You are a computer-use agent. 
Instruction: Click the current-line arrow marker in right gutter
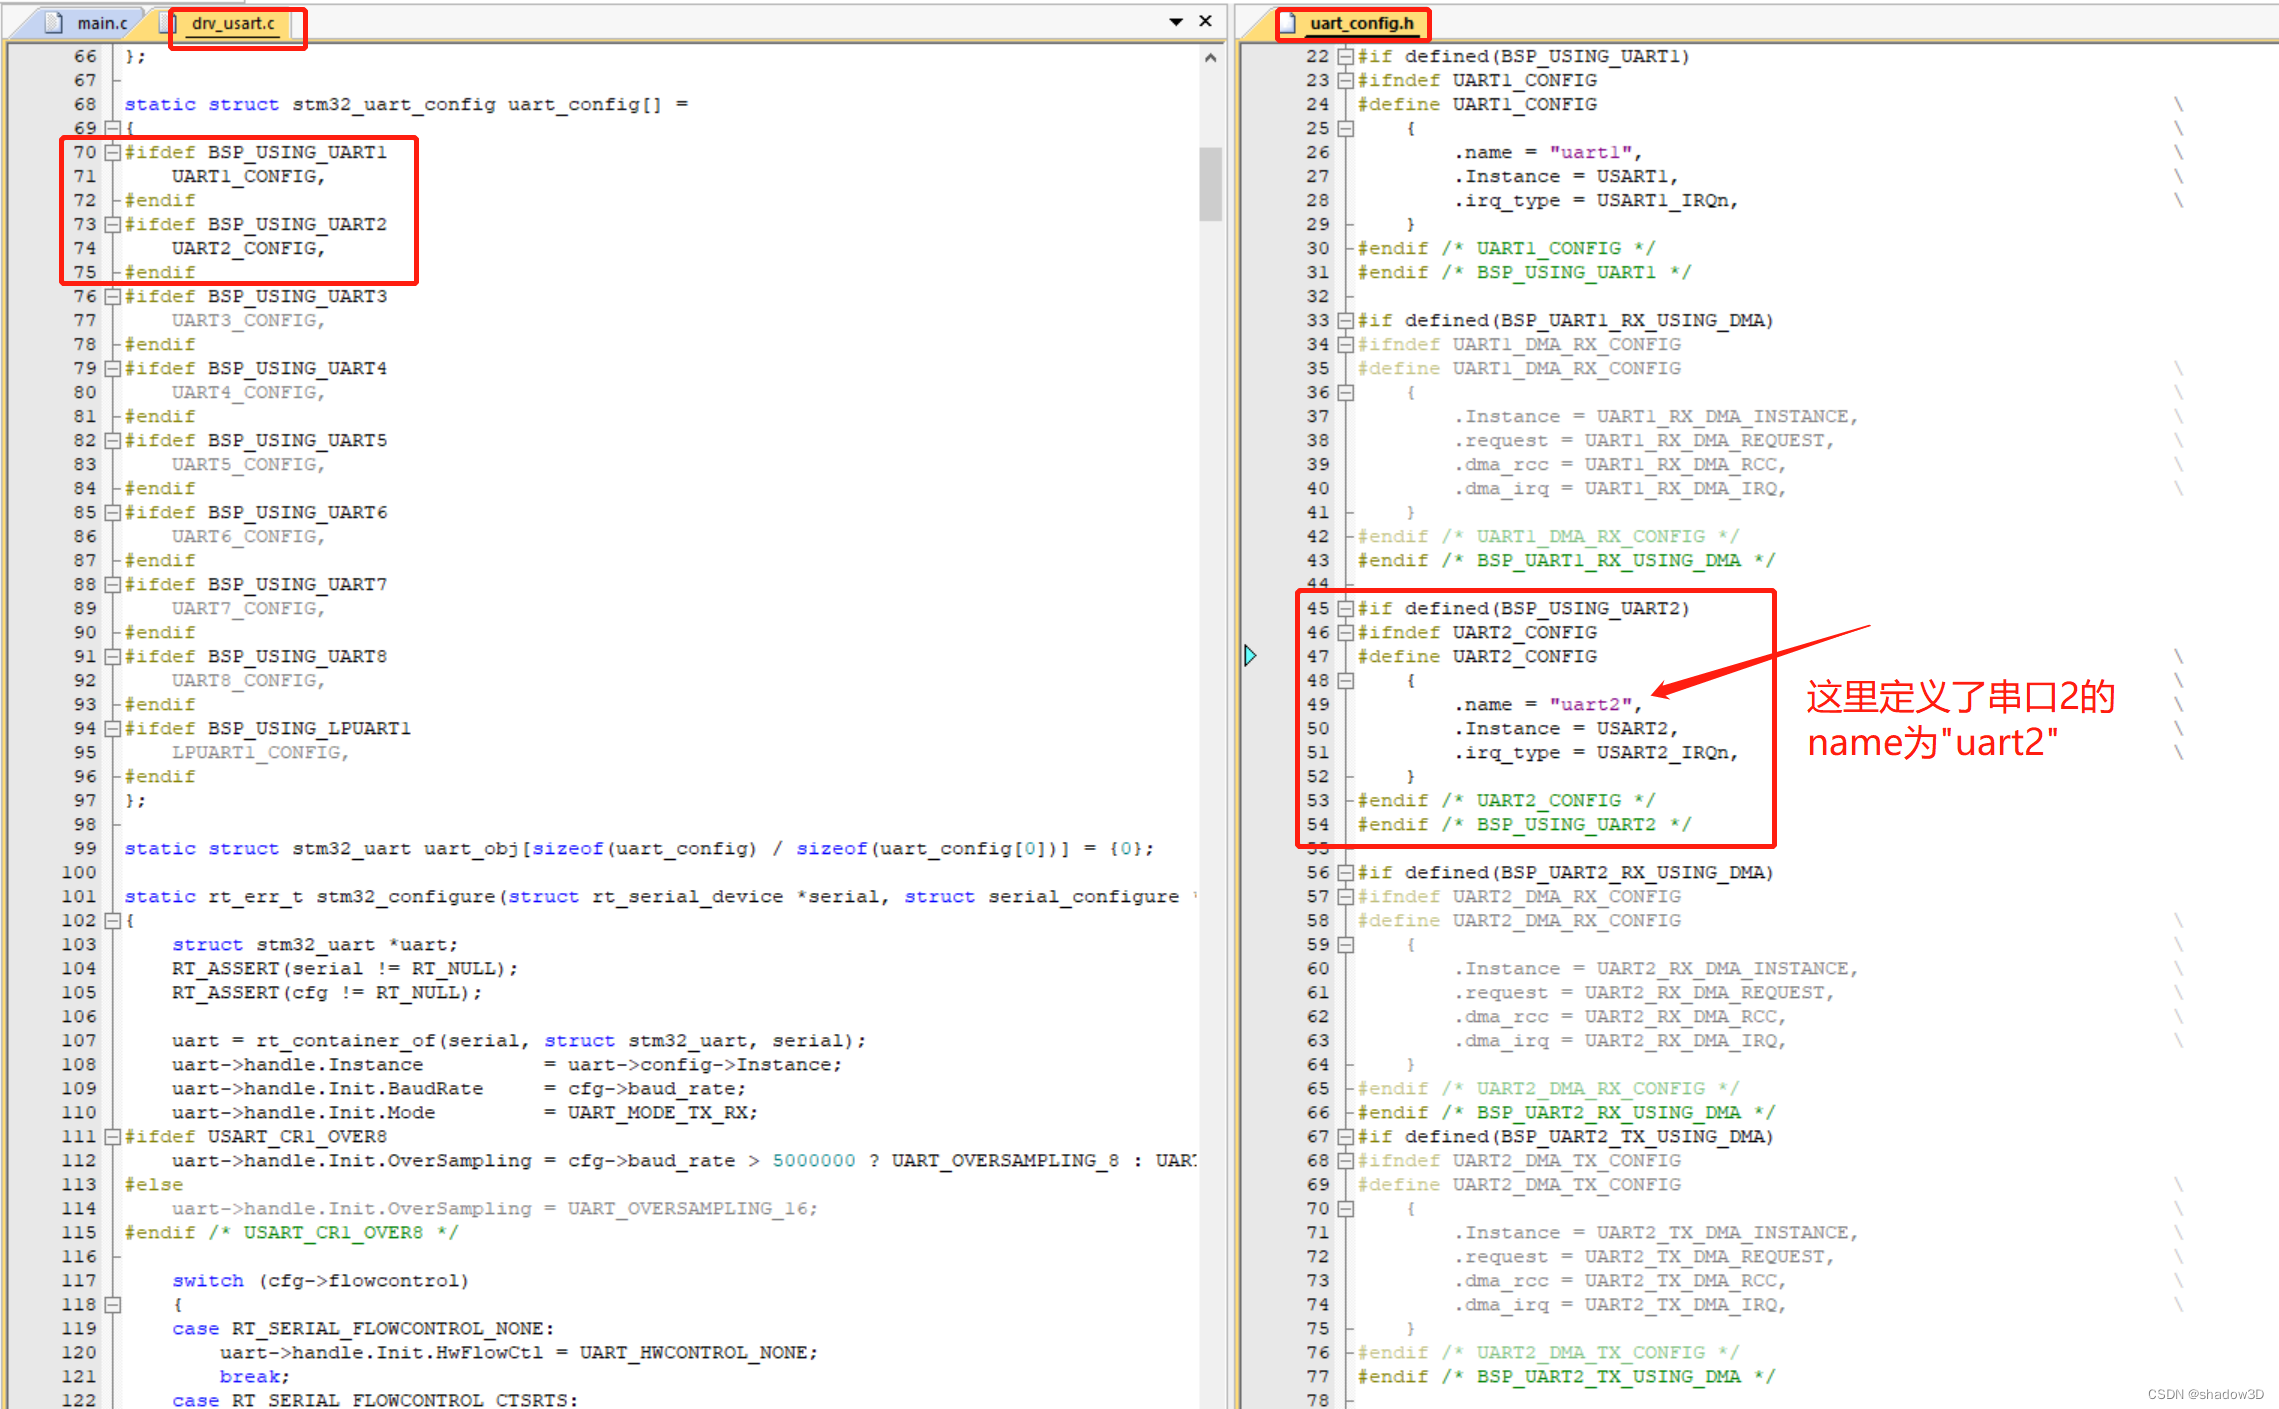1251,656
